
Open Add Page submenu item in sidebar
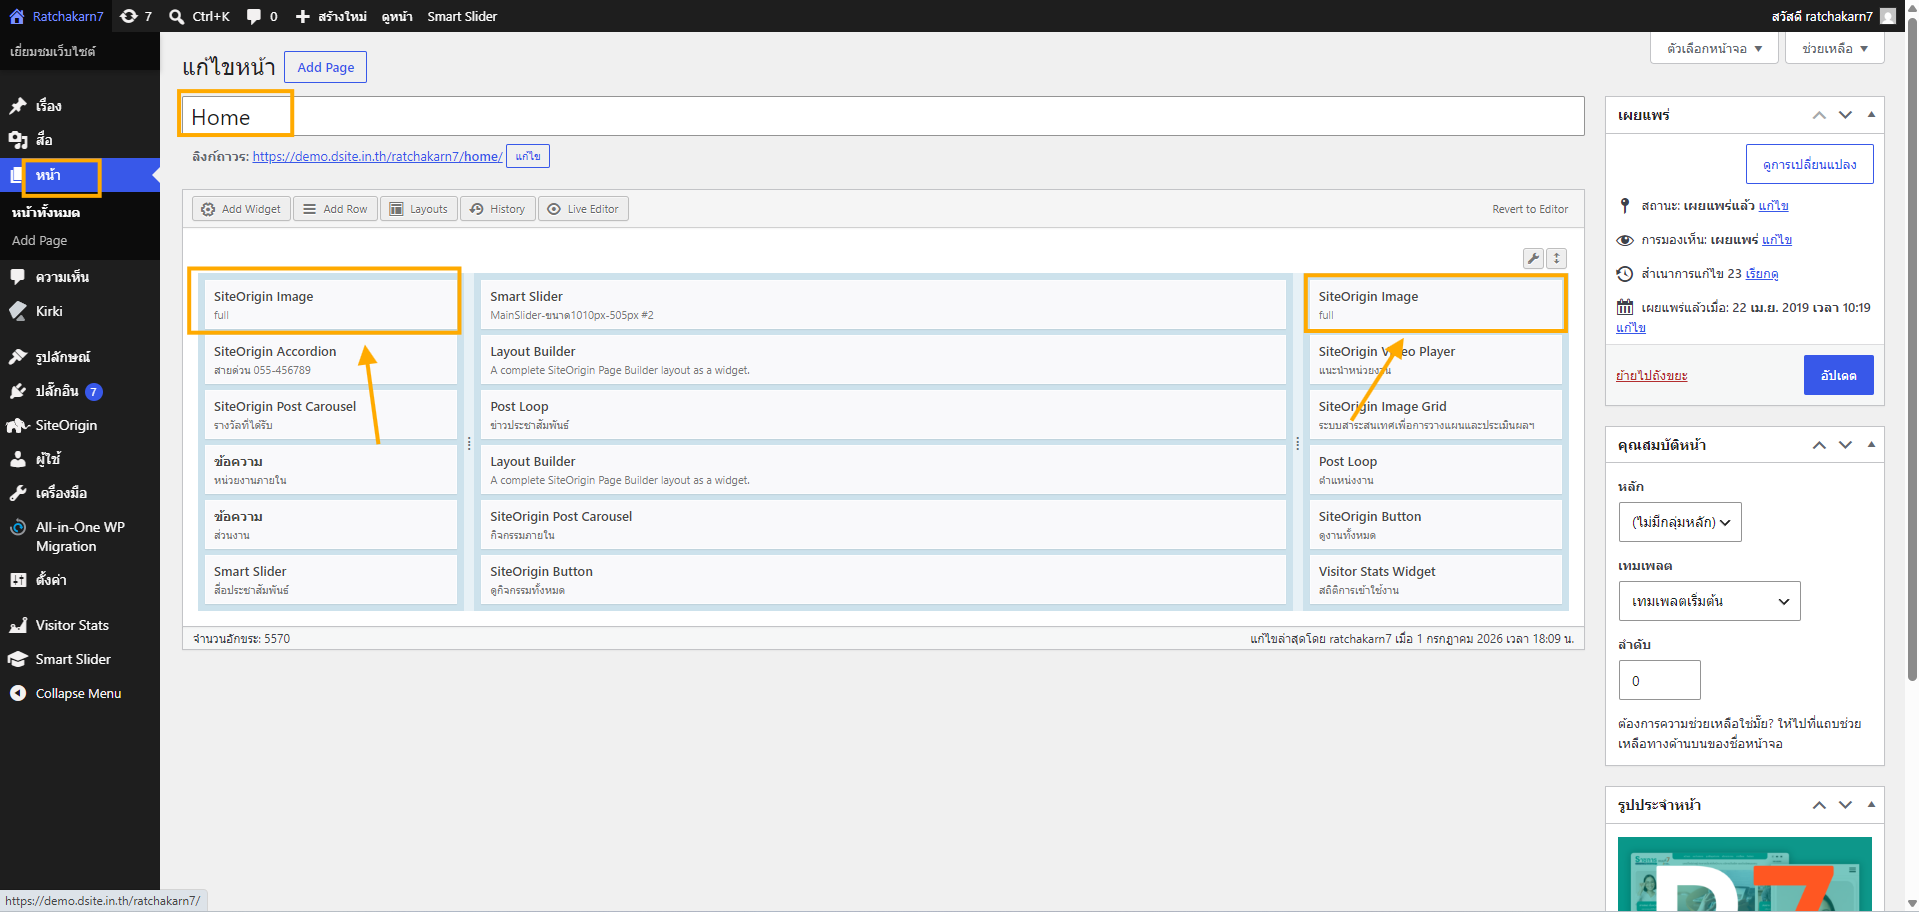coord(40,241)
